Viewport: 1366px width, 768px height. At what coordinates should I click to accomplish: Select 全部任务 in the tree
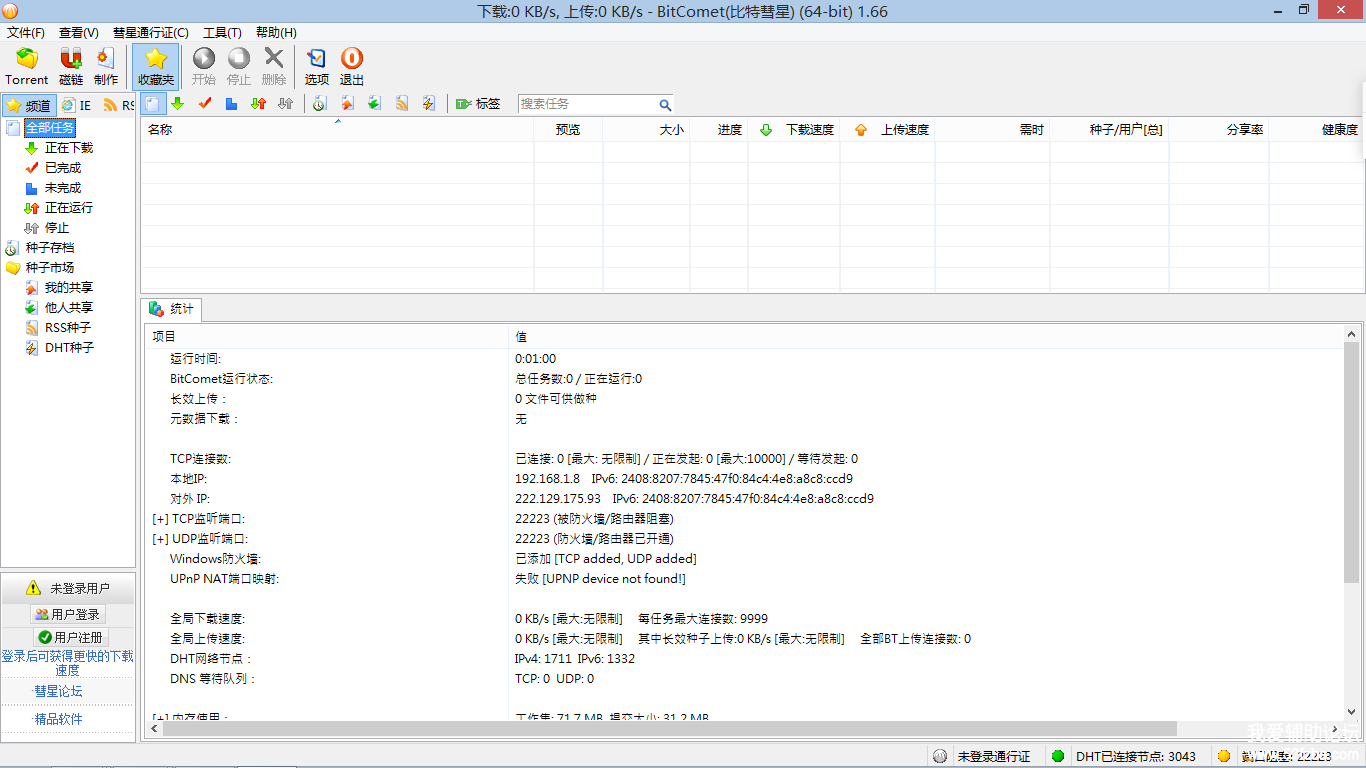click(50, 128)
